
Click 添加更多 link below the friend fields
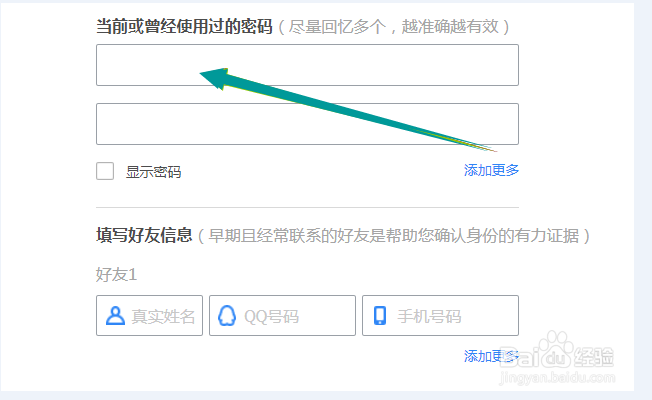pyautogui.click(x=490, y=356)
